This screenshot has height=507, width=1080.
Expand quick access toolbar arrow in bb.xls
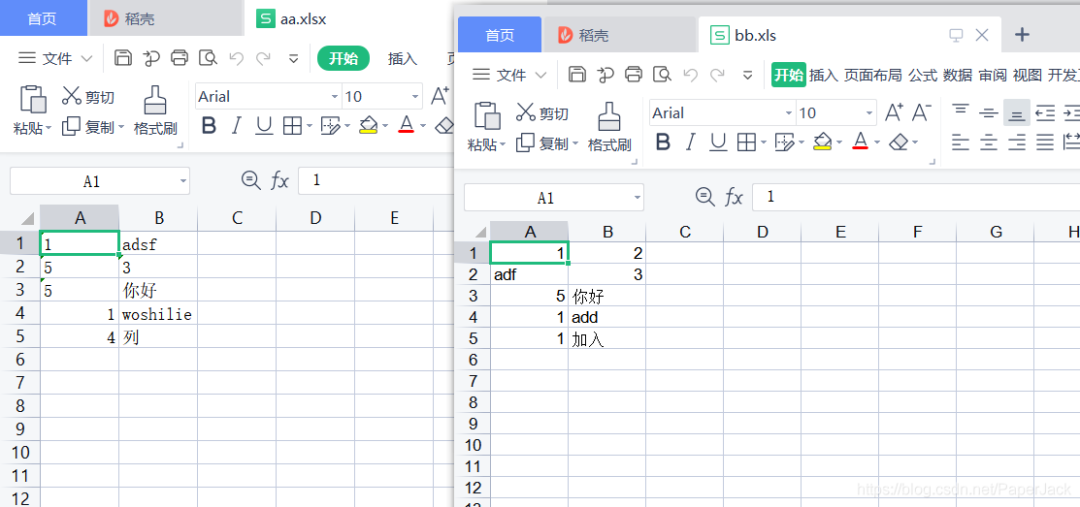748,75
